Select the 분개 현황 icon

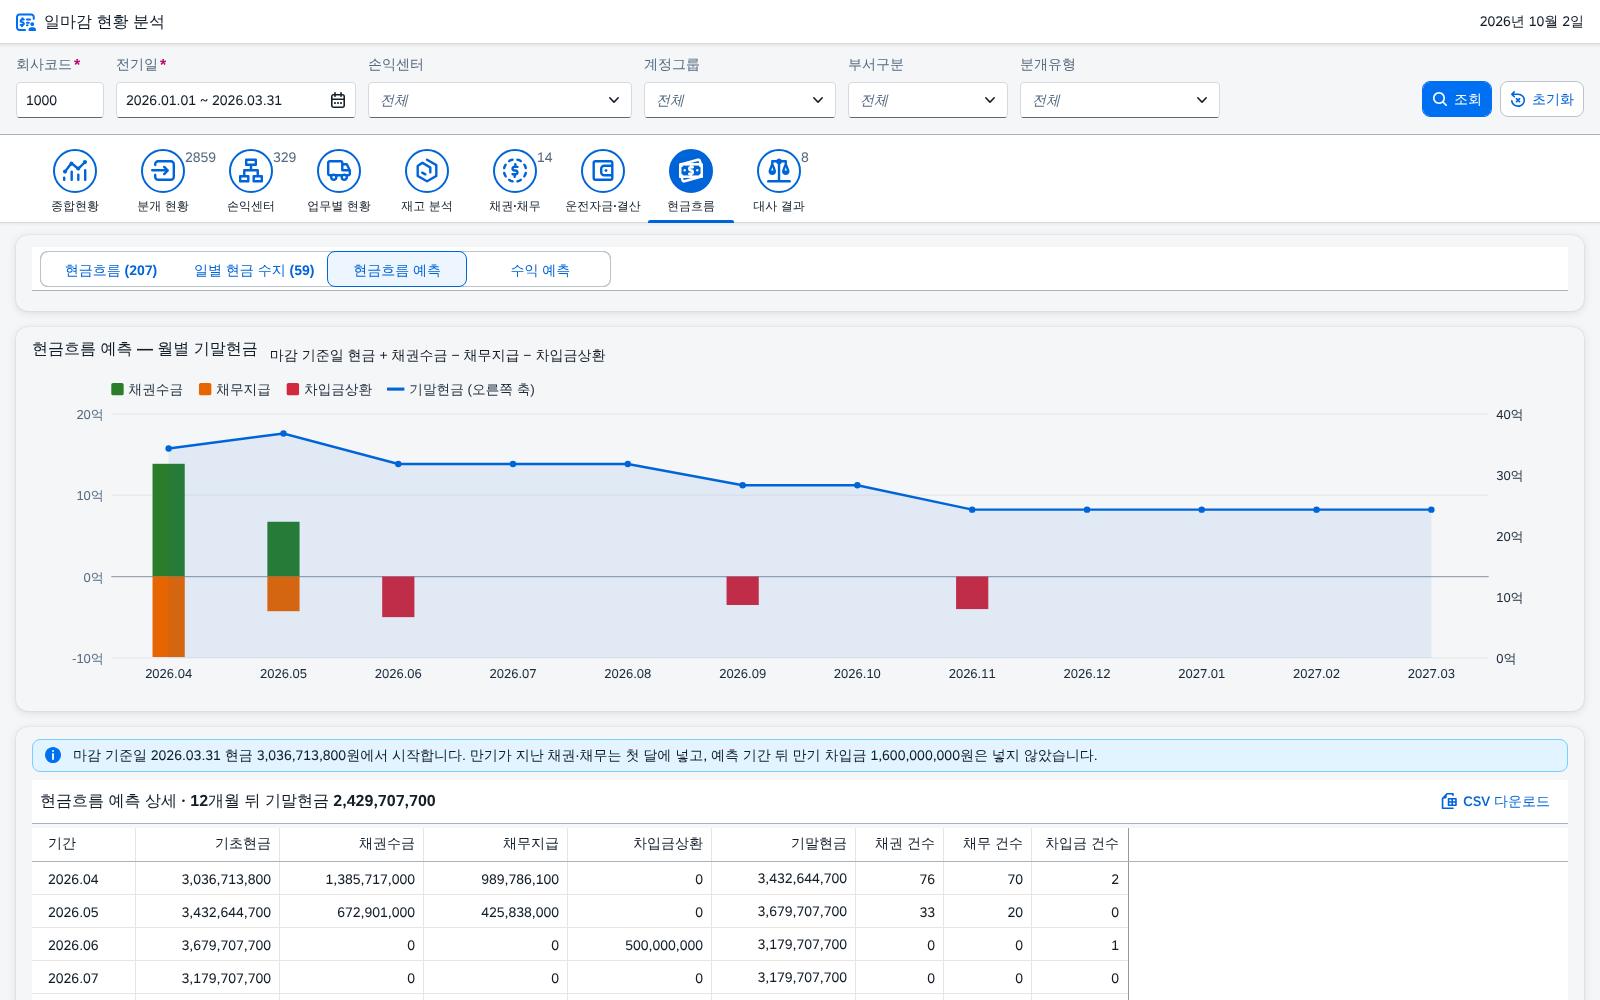[x=163, y=171]
